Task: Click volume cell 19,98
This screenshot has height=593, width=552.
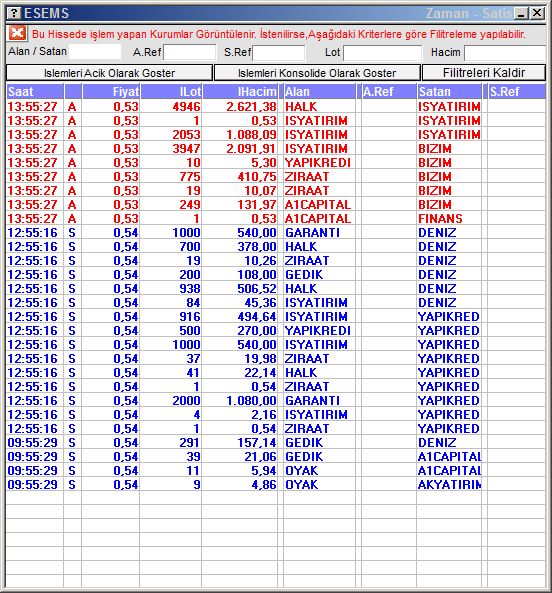Action: click(x=260, y=359)
